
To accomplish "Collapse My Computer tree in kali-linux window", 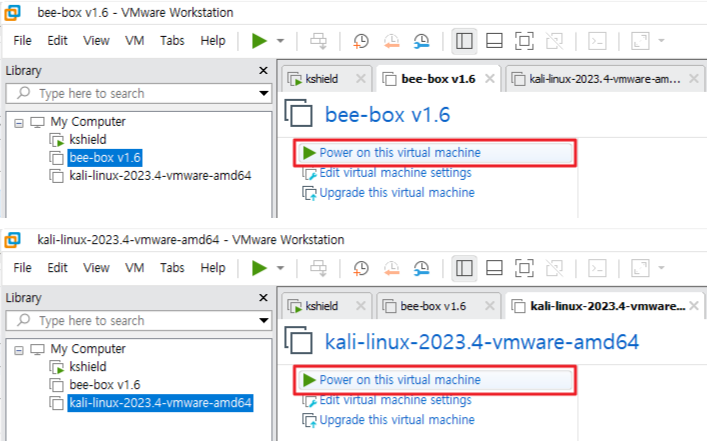I will click(x=19, y=350).
